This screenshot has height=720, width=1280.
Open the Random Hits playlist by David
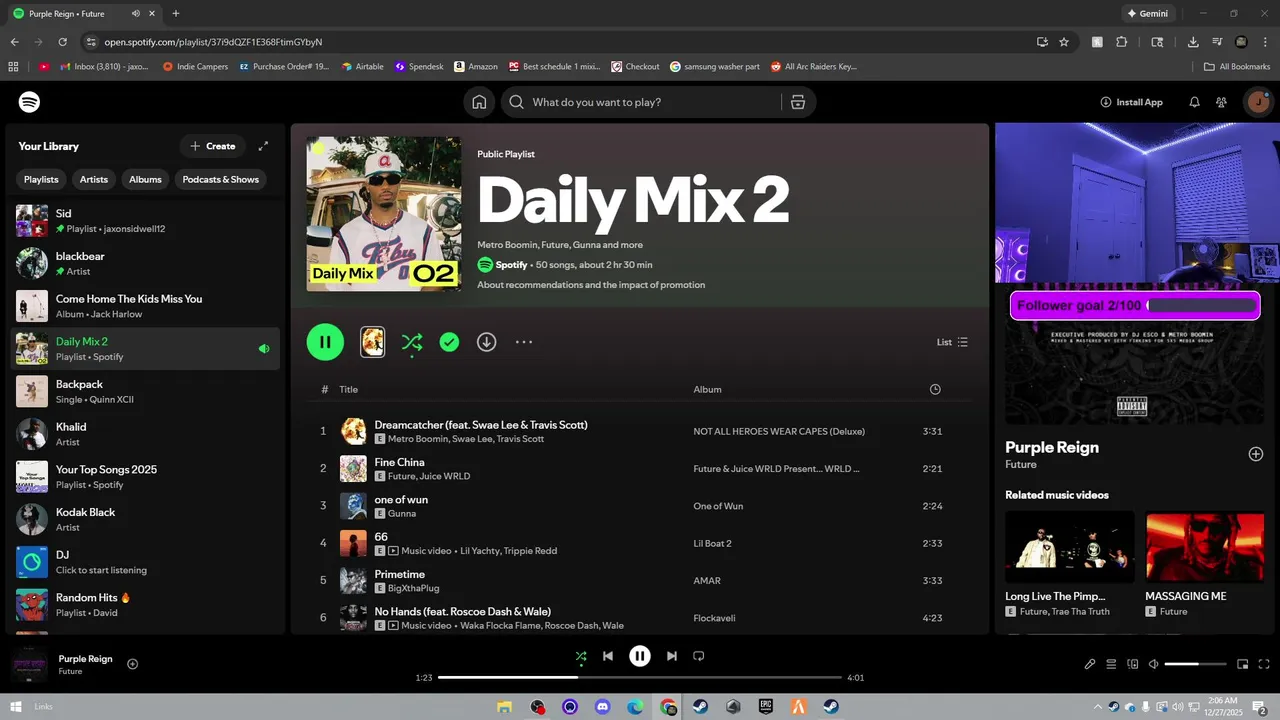point(145,605)
